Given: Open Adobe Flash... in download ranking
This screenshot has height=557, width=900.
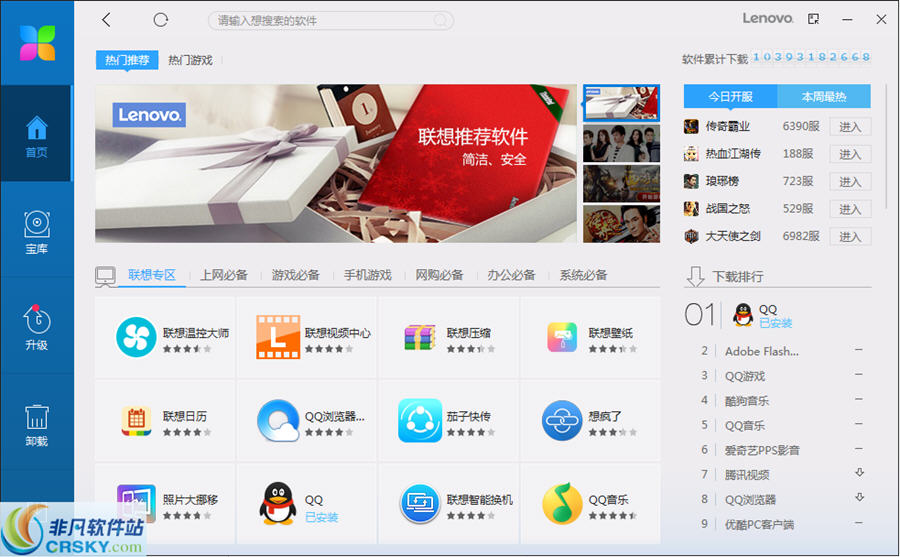Looking at the screenshot, I should [x=762, y=351].
